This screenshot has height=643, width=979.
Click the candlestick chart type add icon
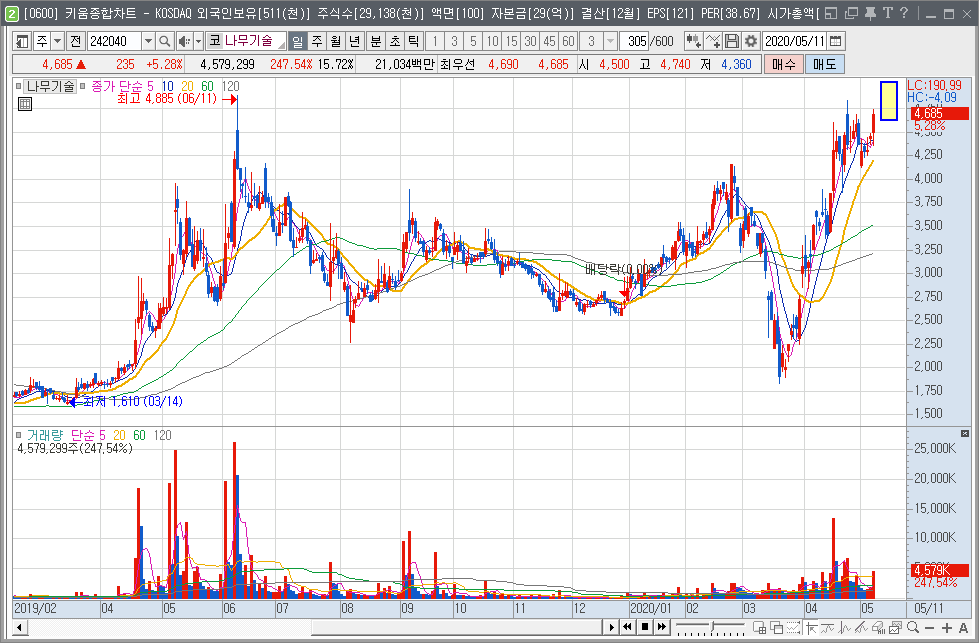[693, 41]
